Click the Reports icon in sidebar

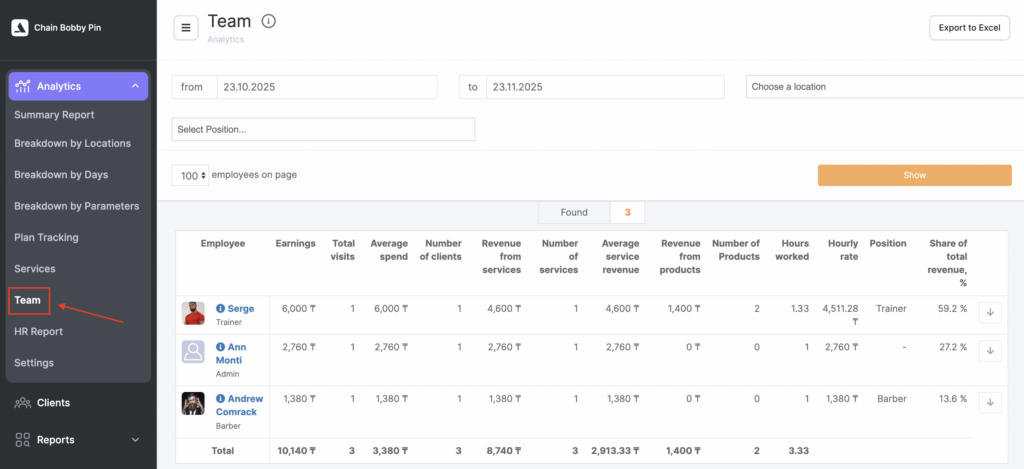tap(21, 439)
